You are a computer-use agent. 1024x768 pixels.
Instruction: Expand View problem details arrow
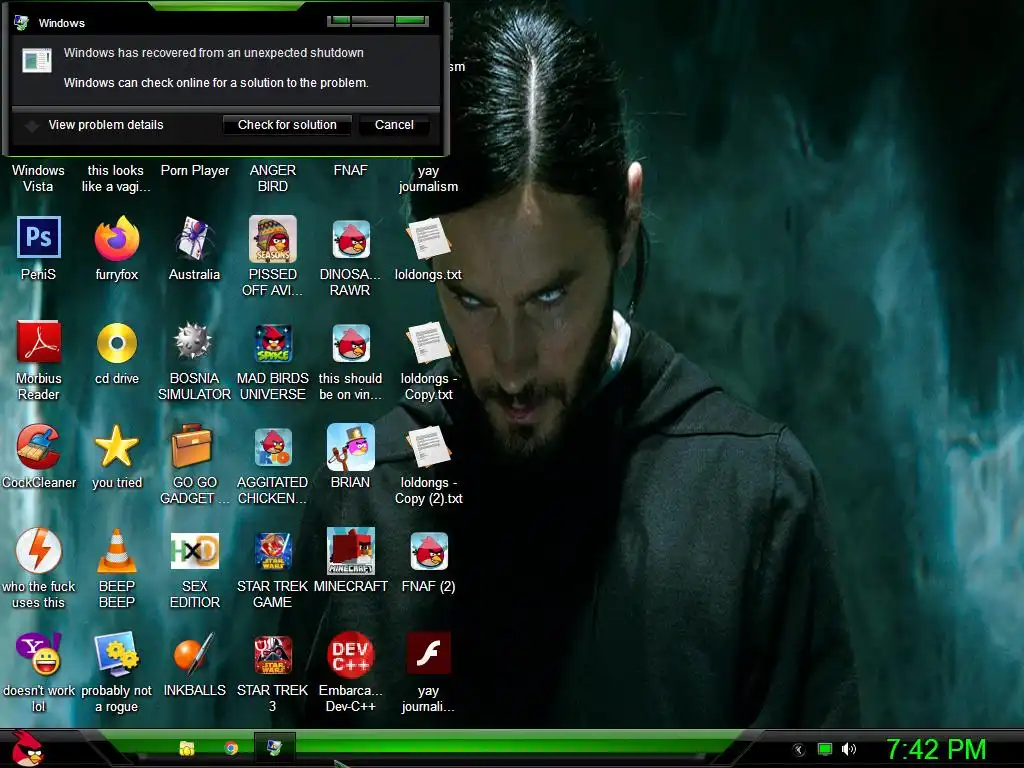tap(31, 125)
